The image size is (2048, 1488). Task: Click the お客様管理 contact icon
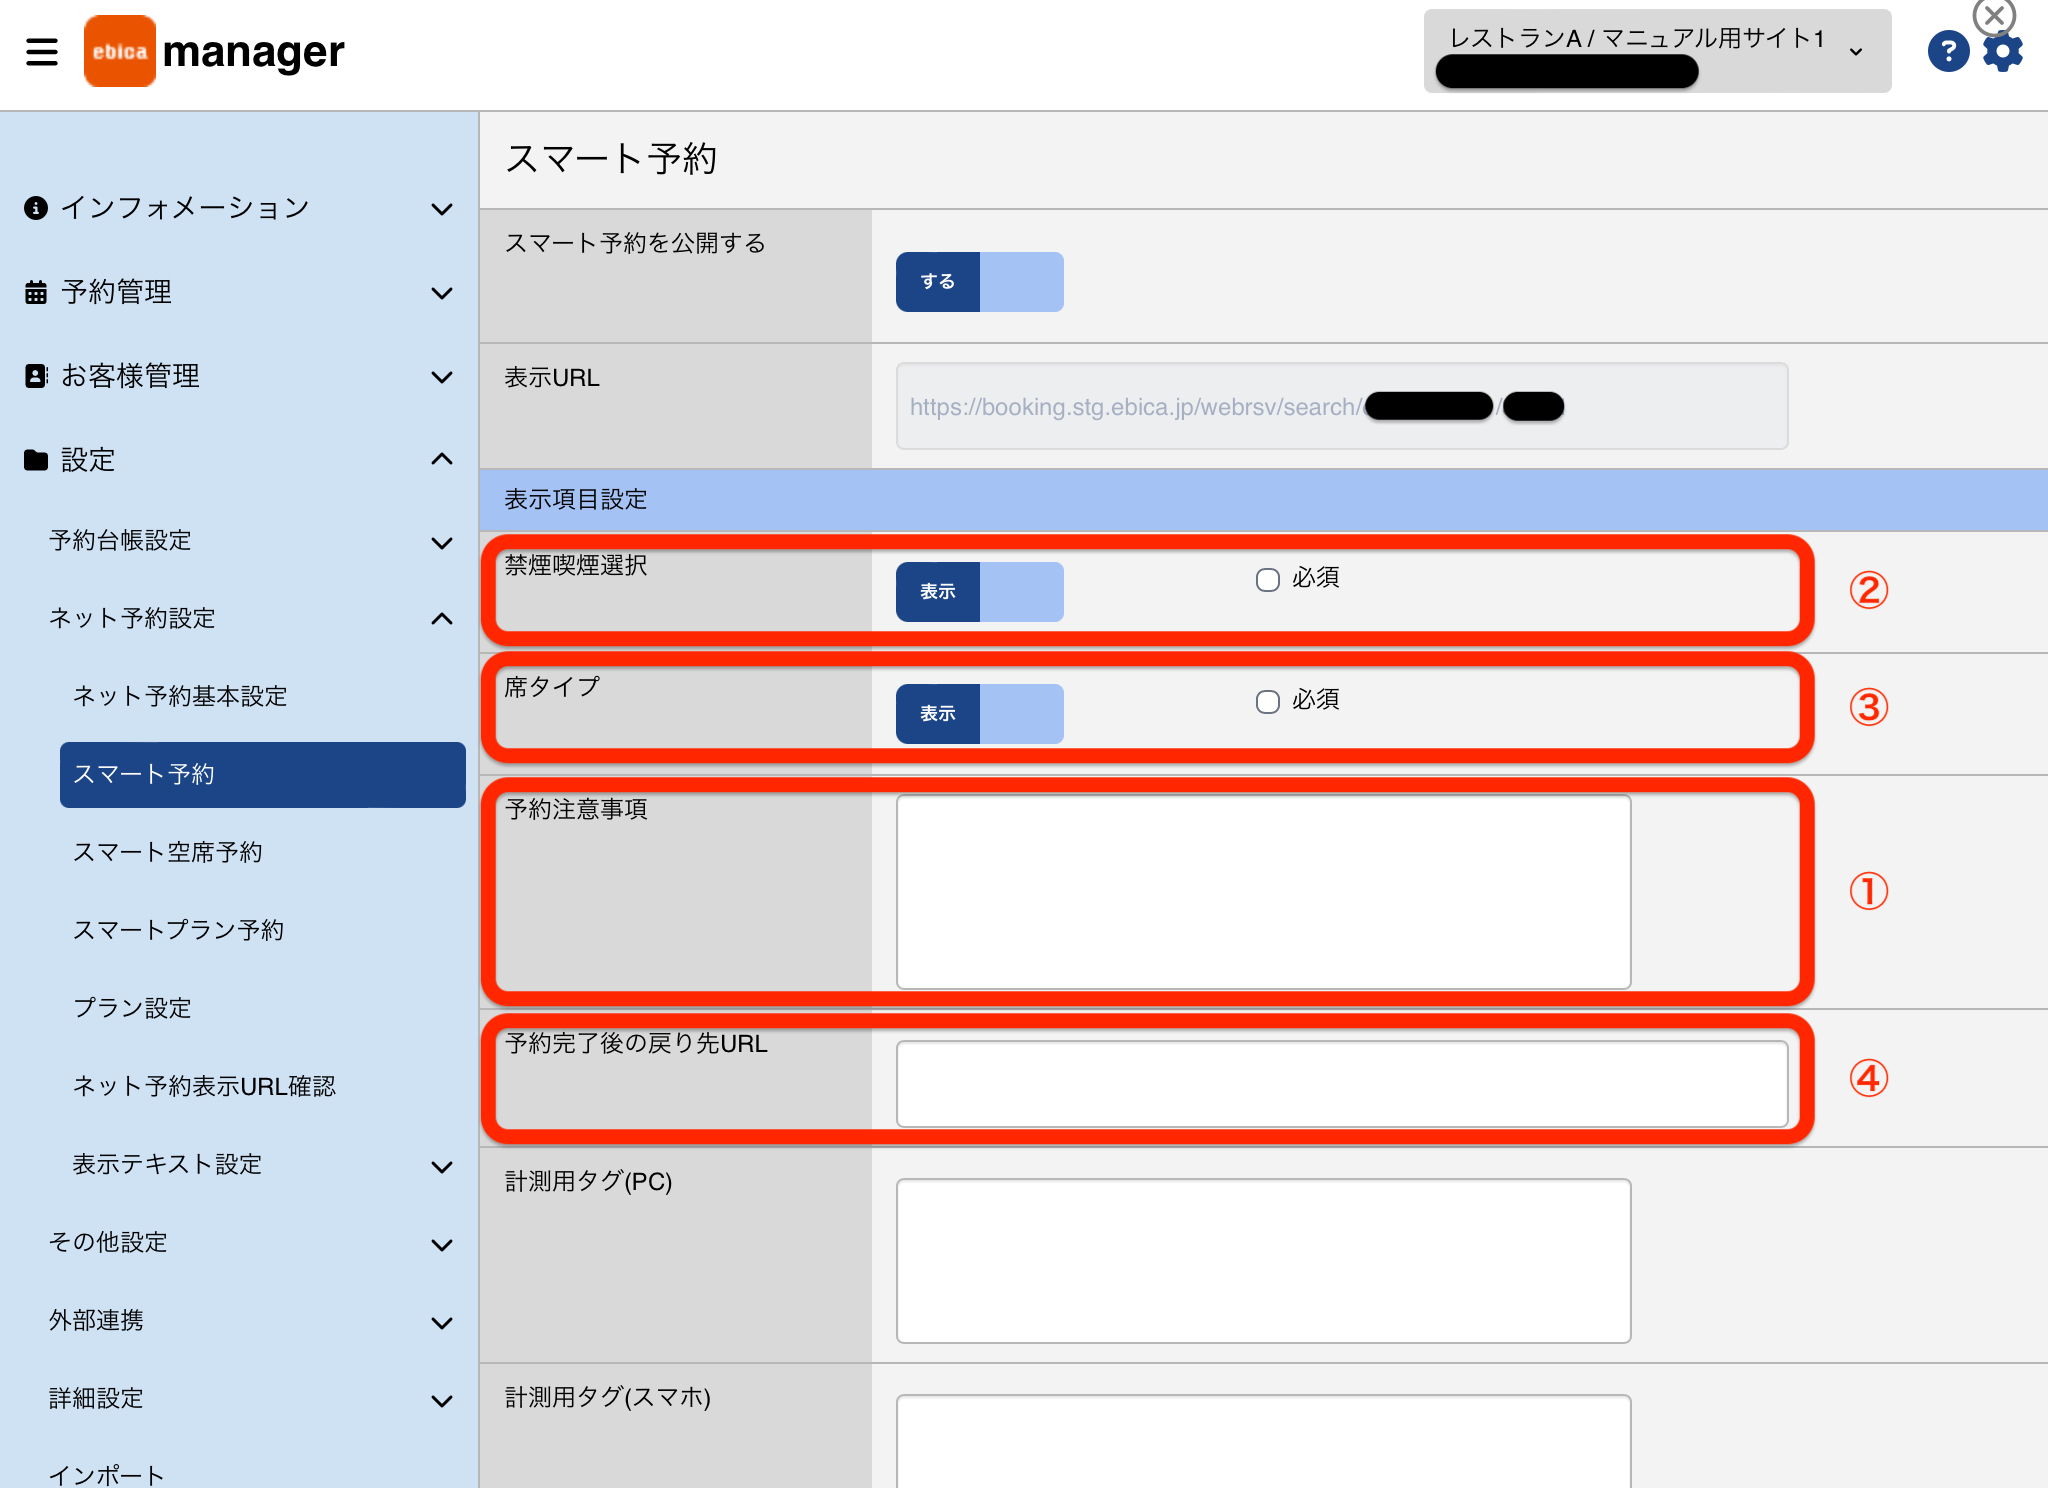[x=36, y=376]
